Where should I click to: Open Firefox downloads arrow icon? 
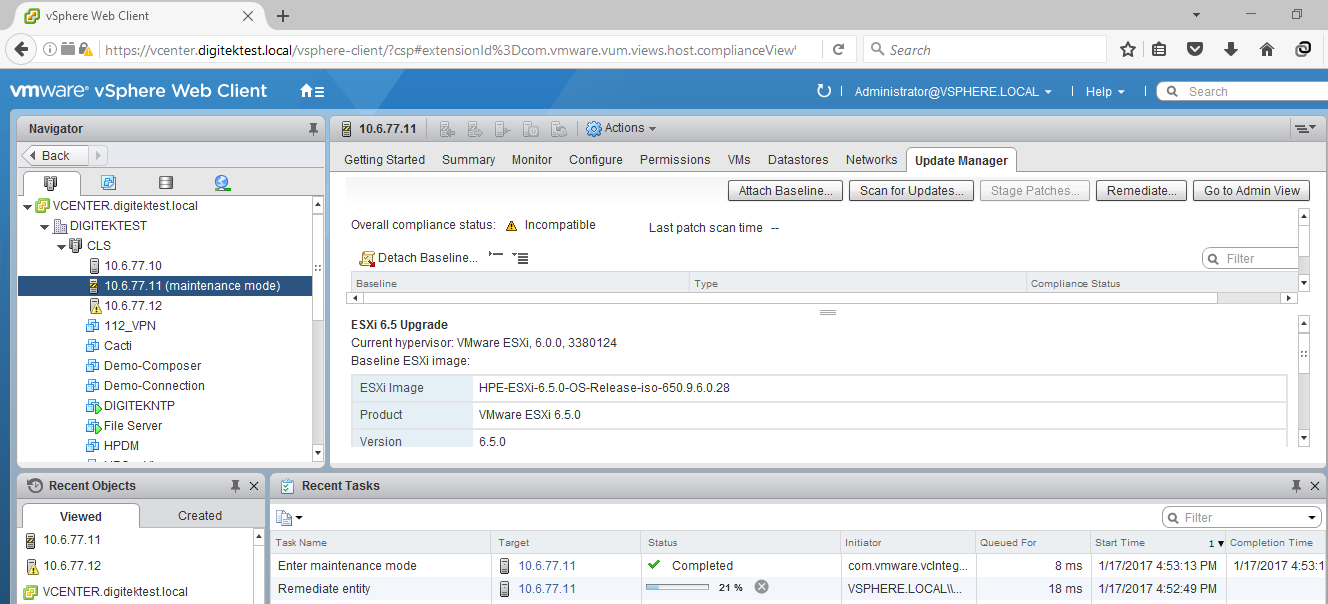pyautogui.click(x=1231, y=49)
